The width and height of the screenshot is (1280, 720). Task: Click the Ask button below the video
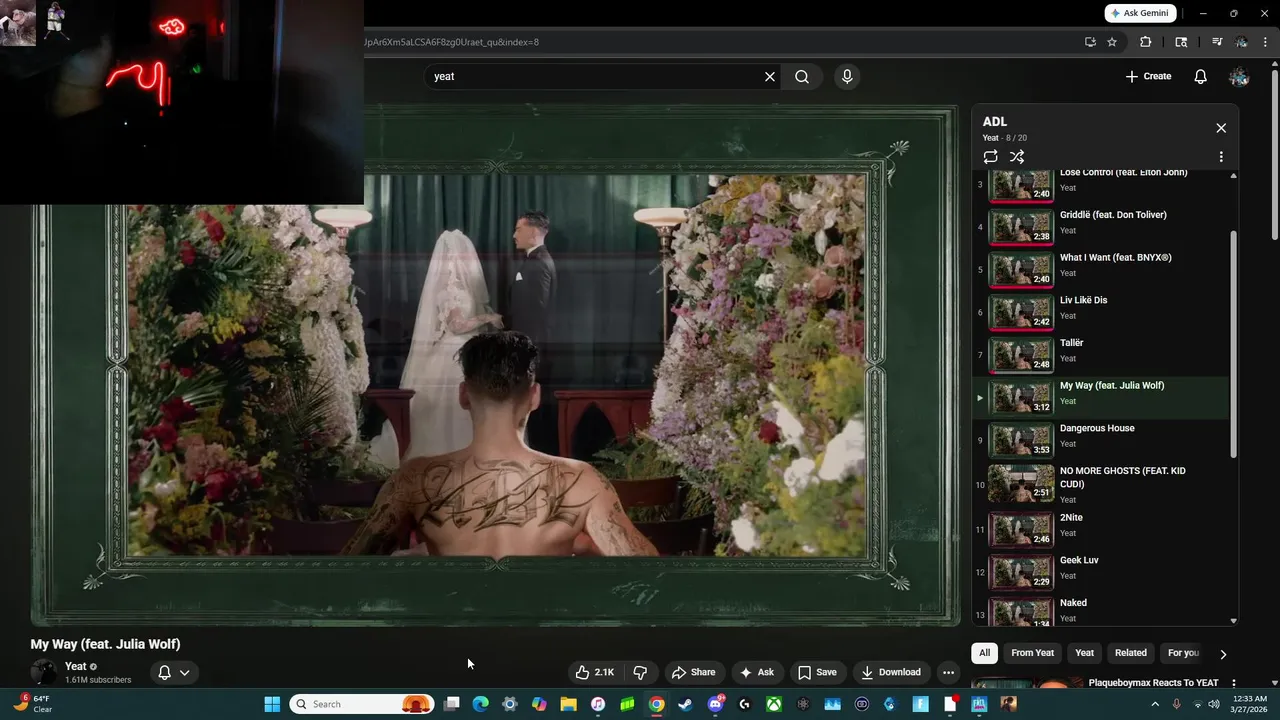pos(756,672)
